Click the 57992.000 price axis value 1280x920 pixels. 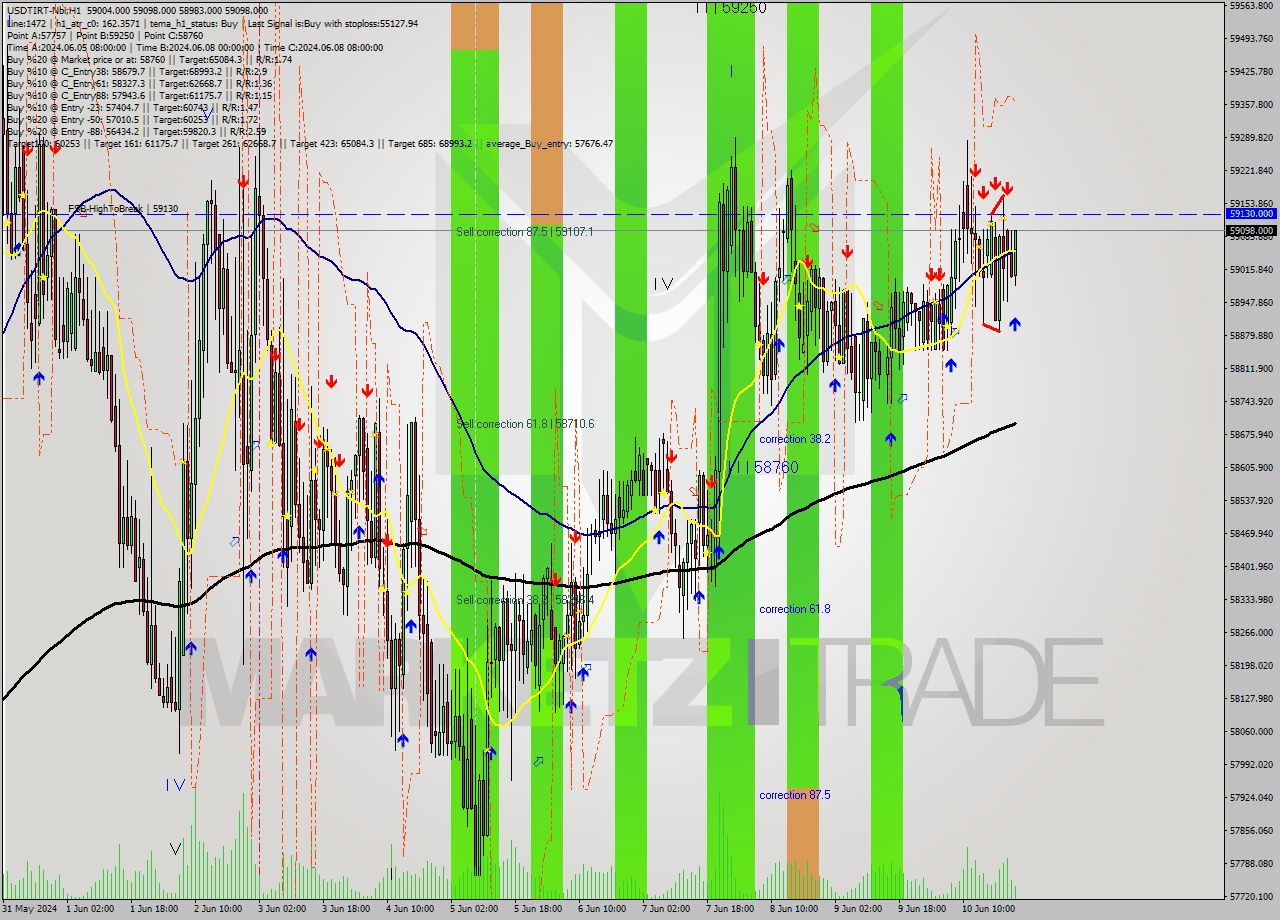coord(1252,764)
